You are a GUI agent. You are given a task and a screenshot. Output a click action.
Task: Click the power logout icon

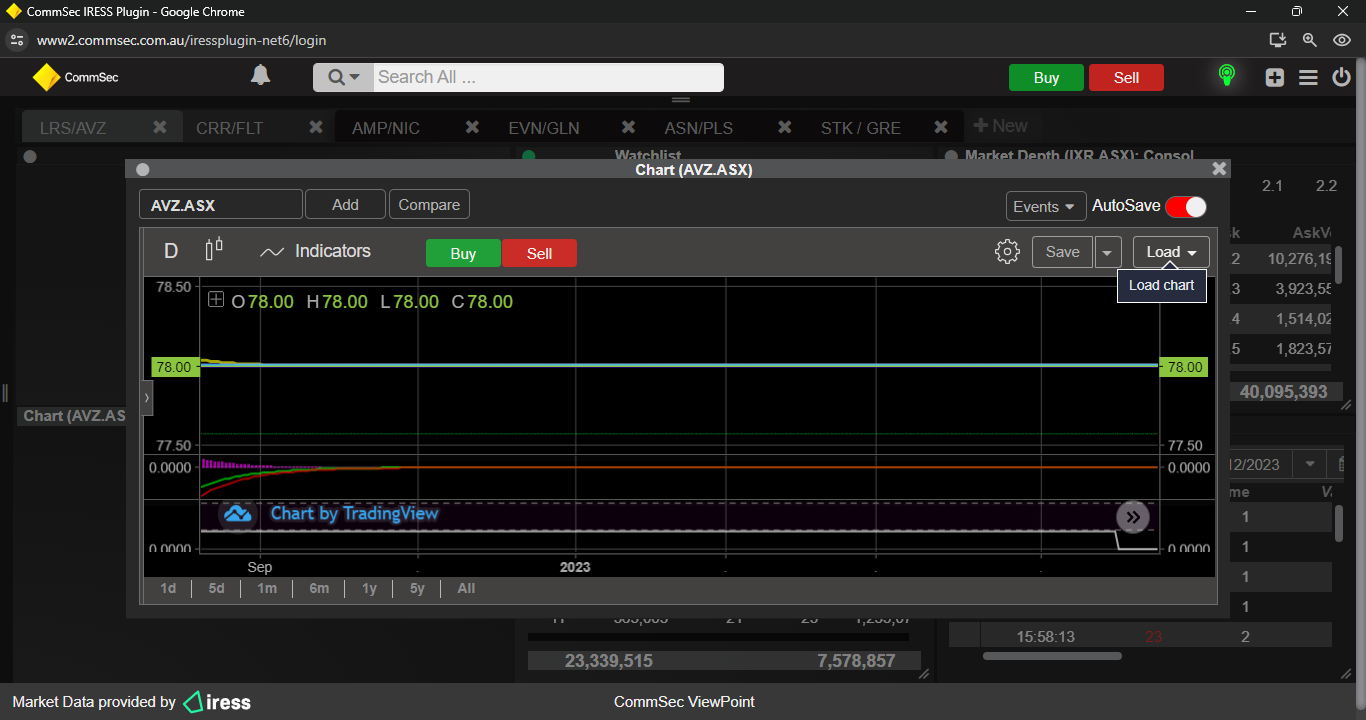(x=1342, y=77)
